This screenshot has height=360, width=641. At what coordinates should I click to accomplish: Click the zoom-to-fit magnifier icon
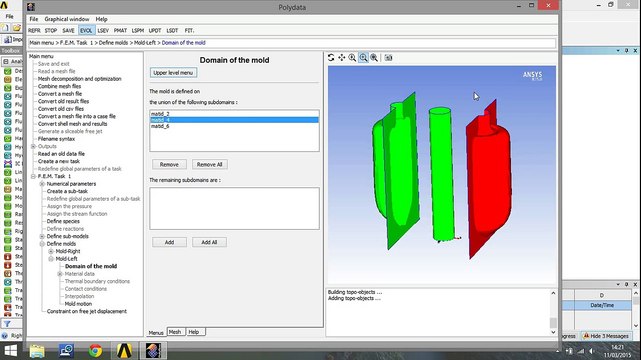click(374, 58)
